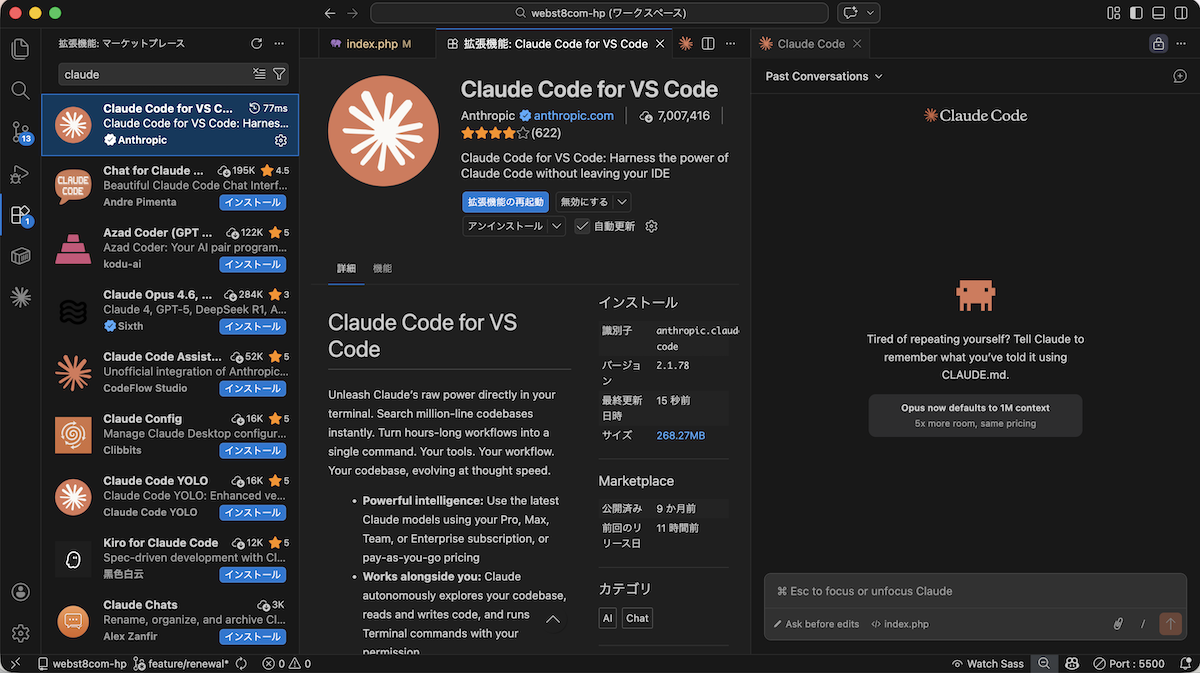This screenshot has width=1200, height=673.
Task: Click the filter extensions funnel icon
Action: click(x=280, y=74)
